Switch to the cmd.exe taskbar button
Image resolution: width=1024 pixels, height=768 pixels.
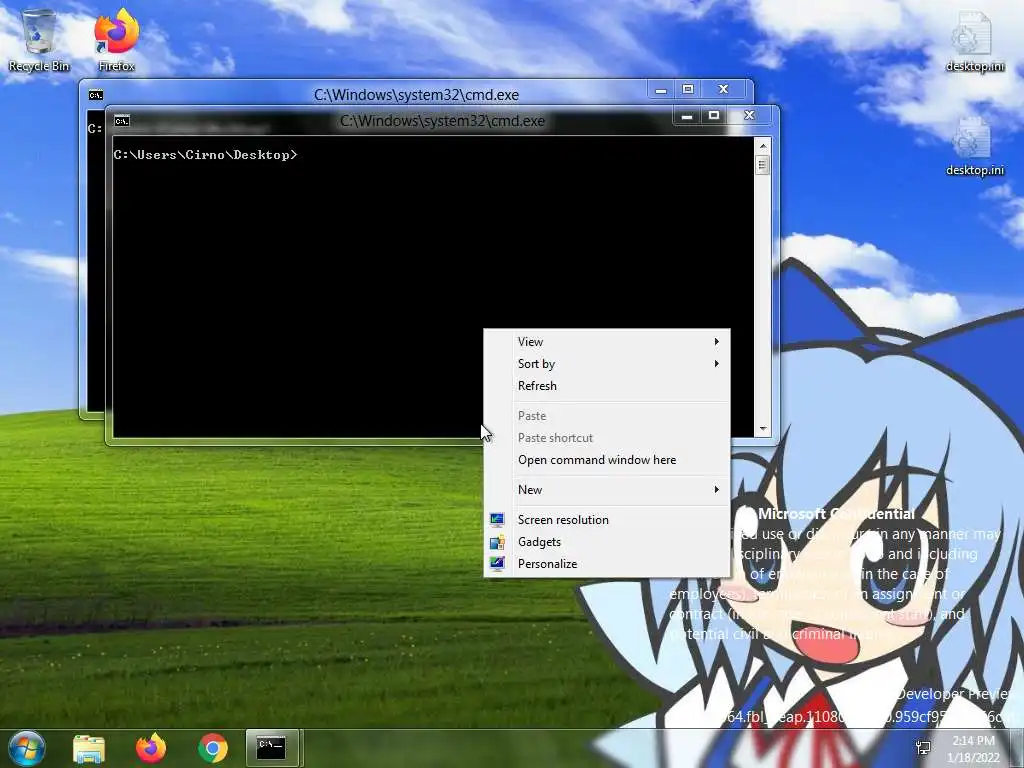coord(272,748)
